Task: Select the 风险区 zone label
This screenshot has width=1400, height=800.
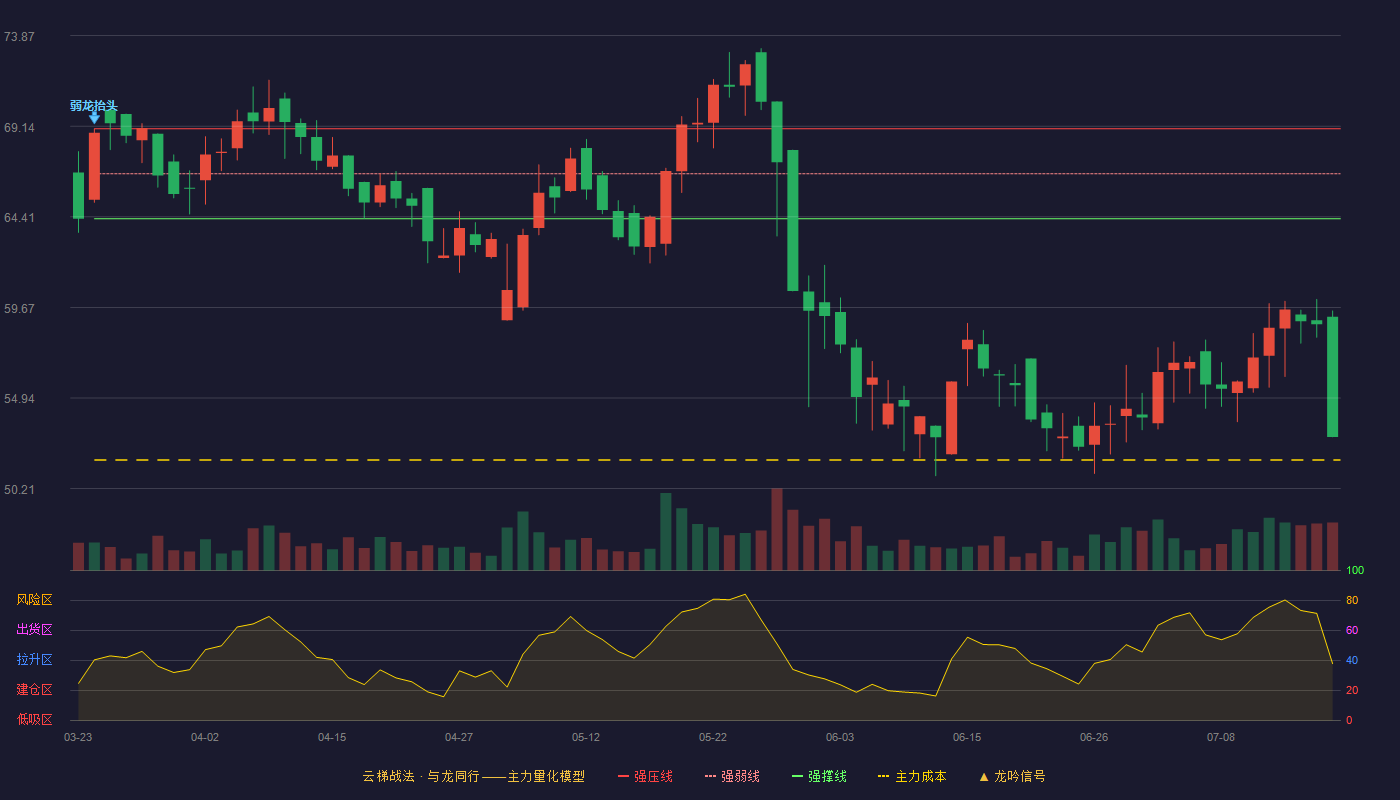Action: tap(34, 600)
